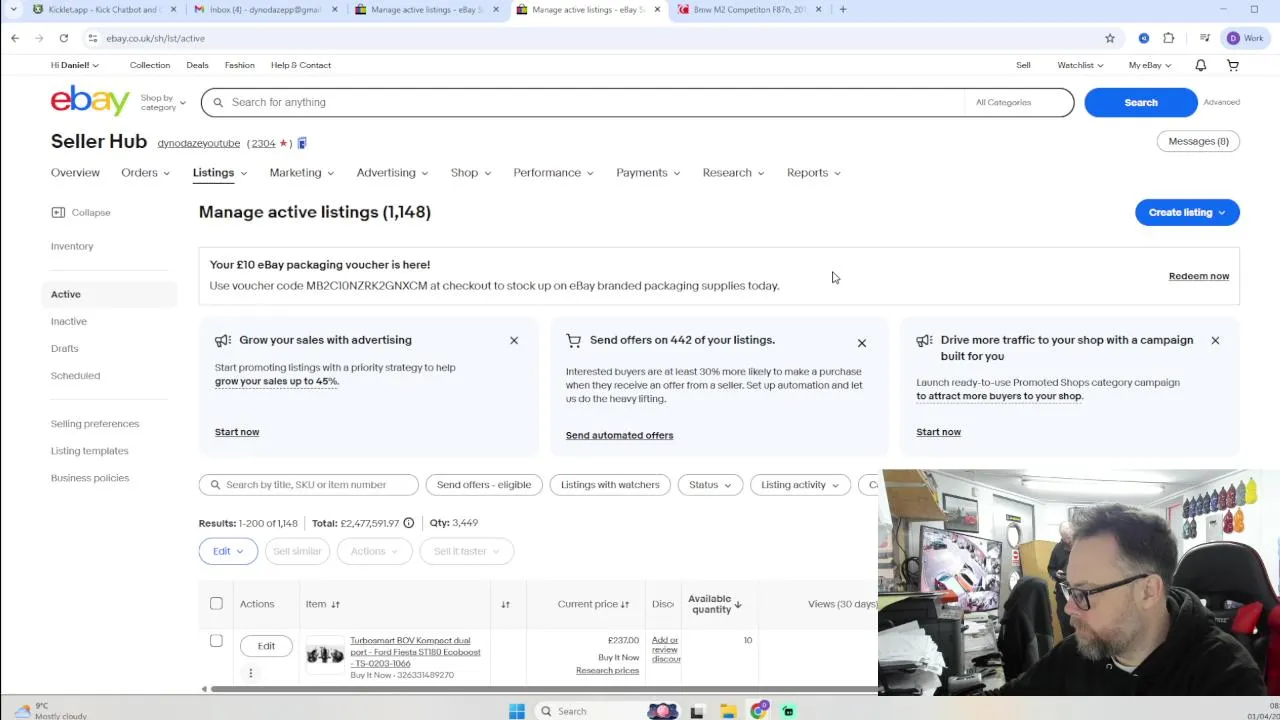Viewport: 1280px width, 720px height.
Task: Expand the Marketing dropdown
Action: (x=302, y=173)
